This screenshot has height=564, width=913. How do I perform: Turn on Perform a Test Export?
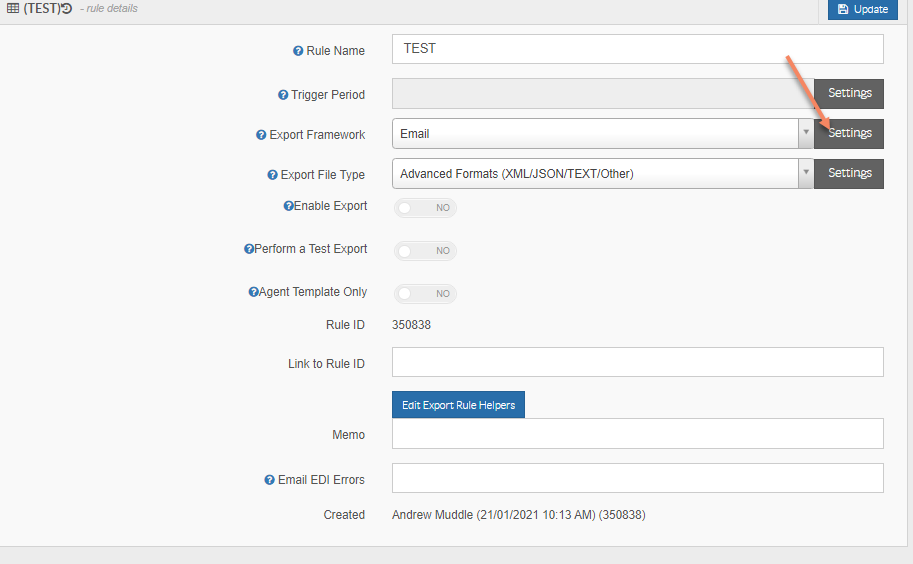(426, 251)
